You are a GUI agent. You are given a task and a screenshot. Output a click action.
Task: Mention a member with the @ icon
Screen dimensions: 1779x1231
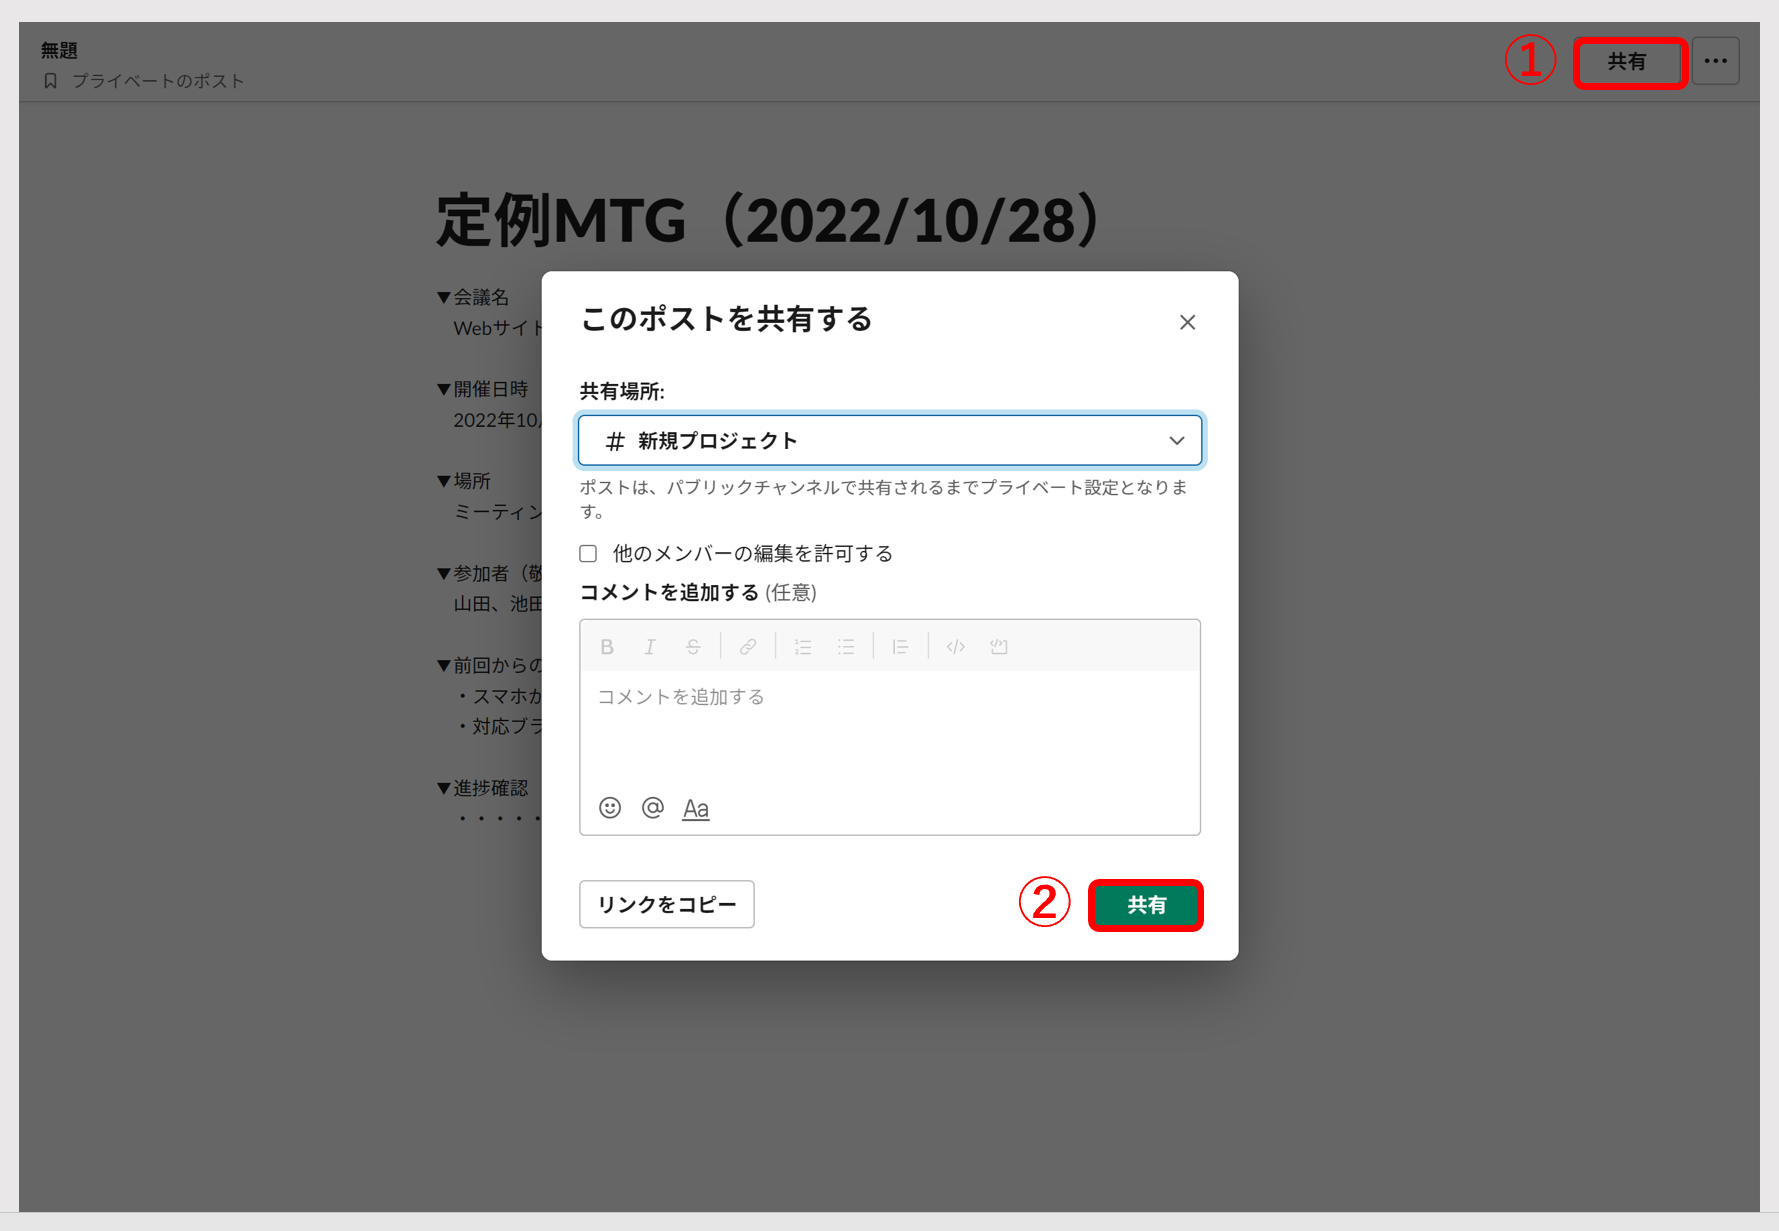(652, 807)
